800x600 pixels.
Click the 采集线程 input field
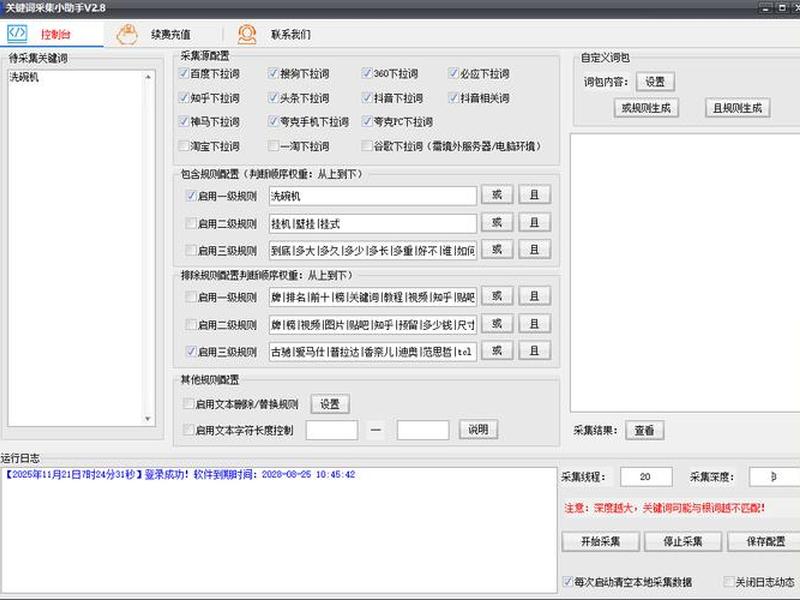[x=646, y=477]
